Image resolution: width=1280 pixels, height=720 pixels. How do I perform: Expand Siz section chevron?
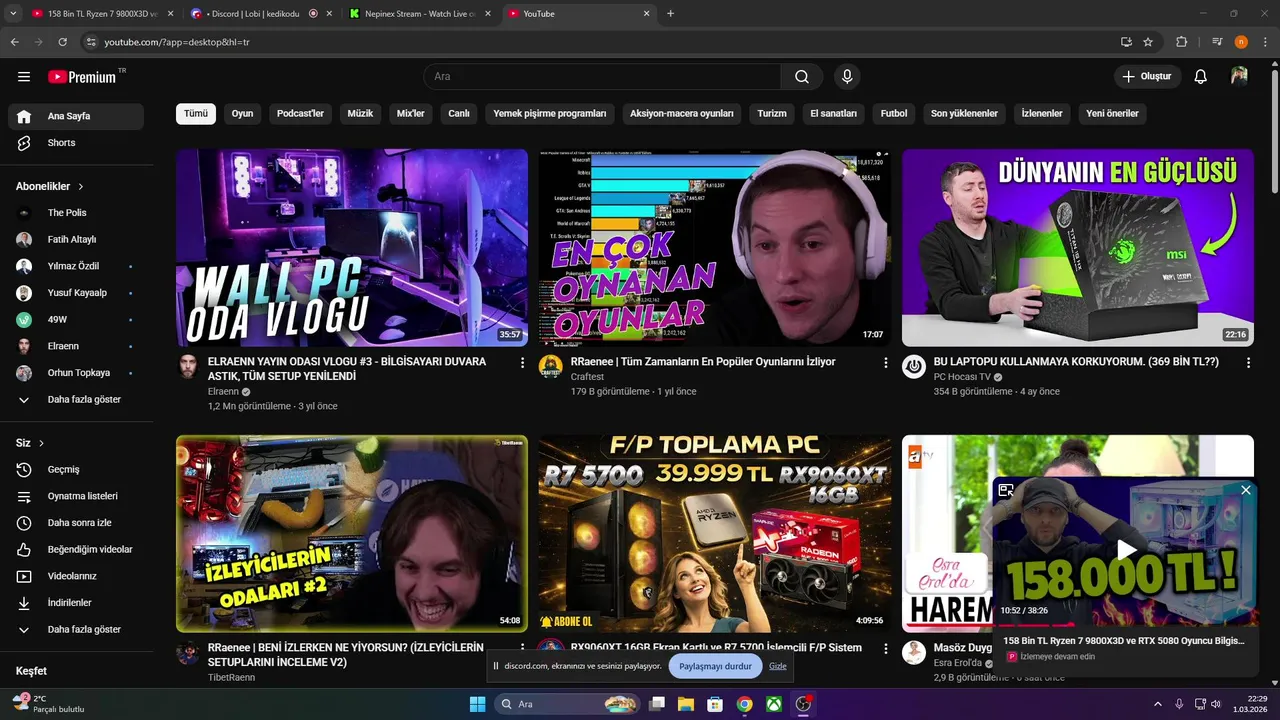point(41,443)
